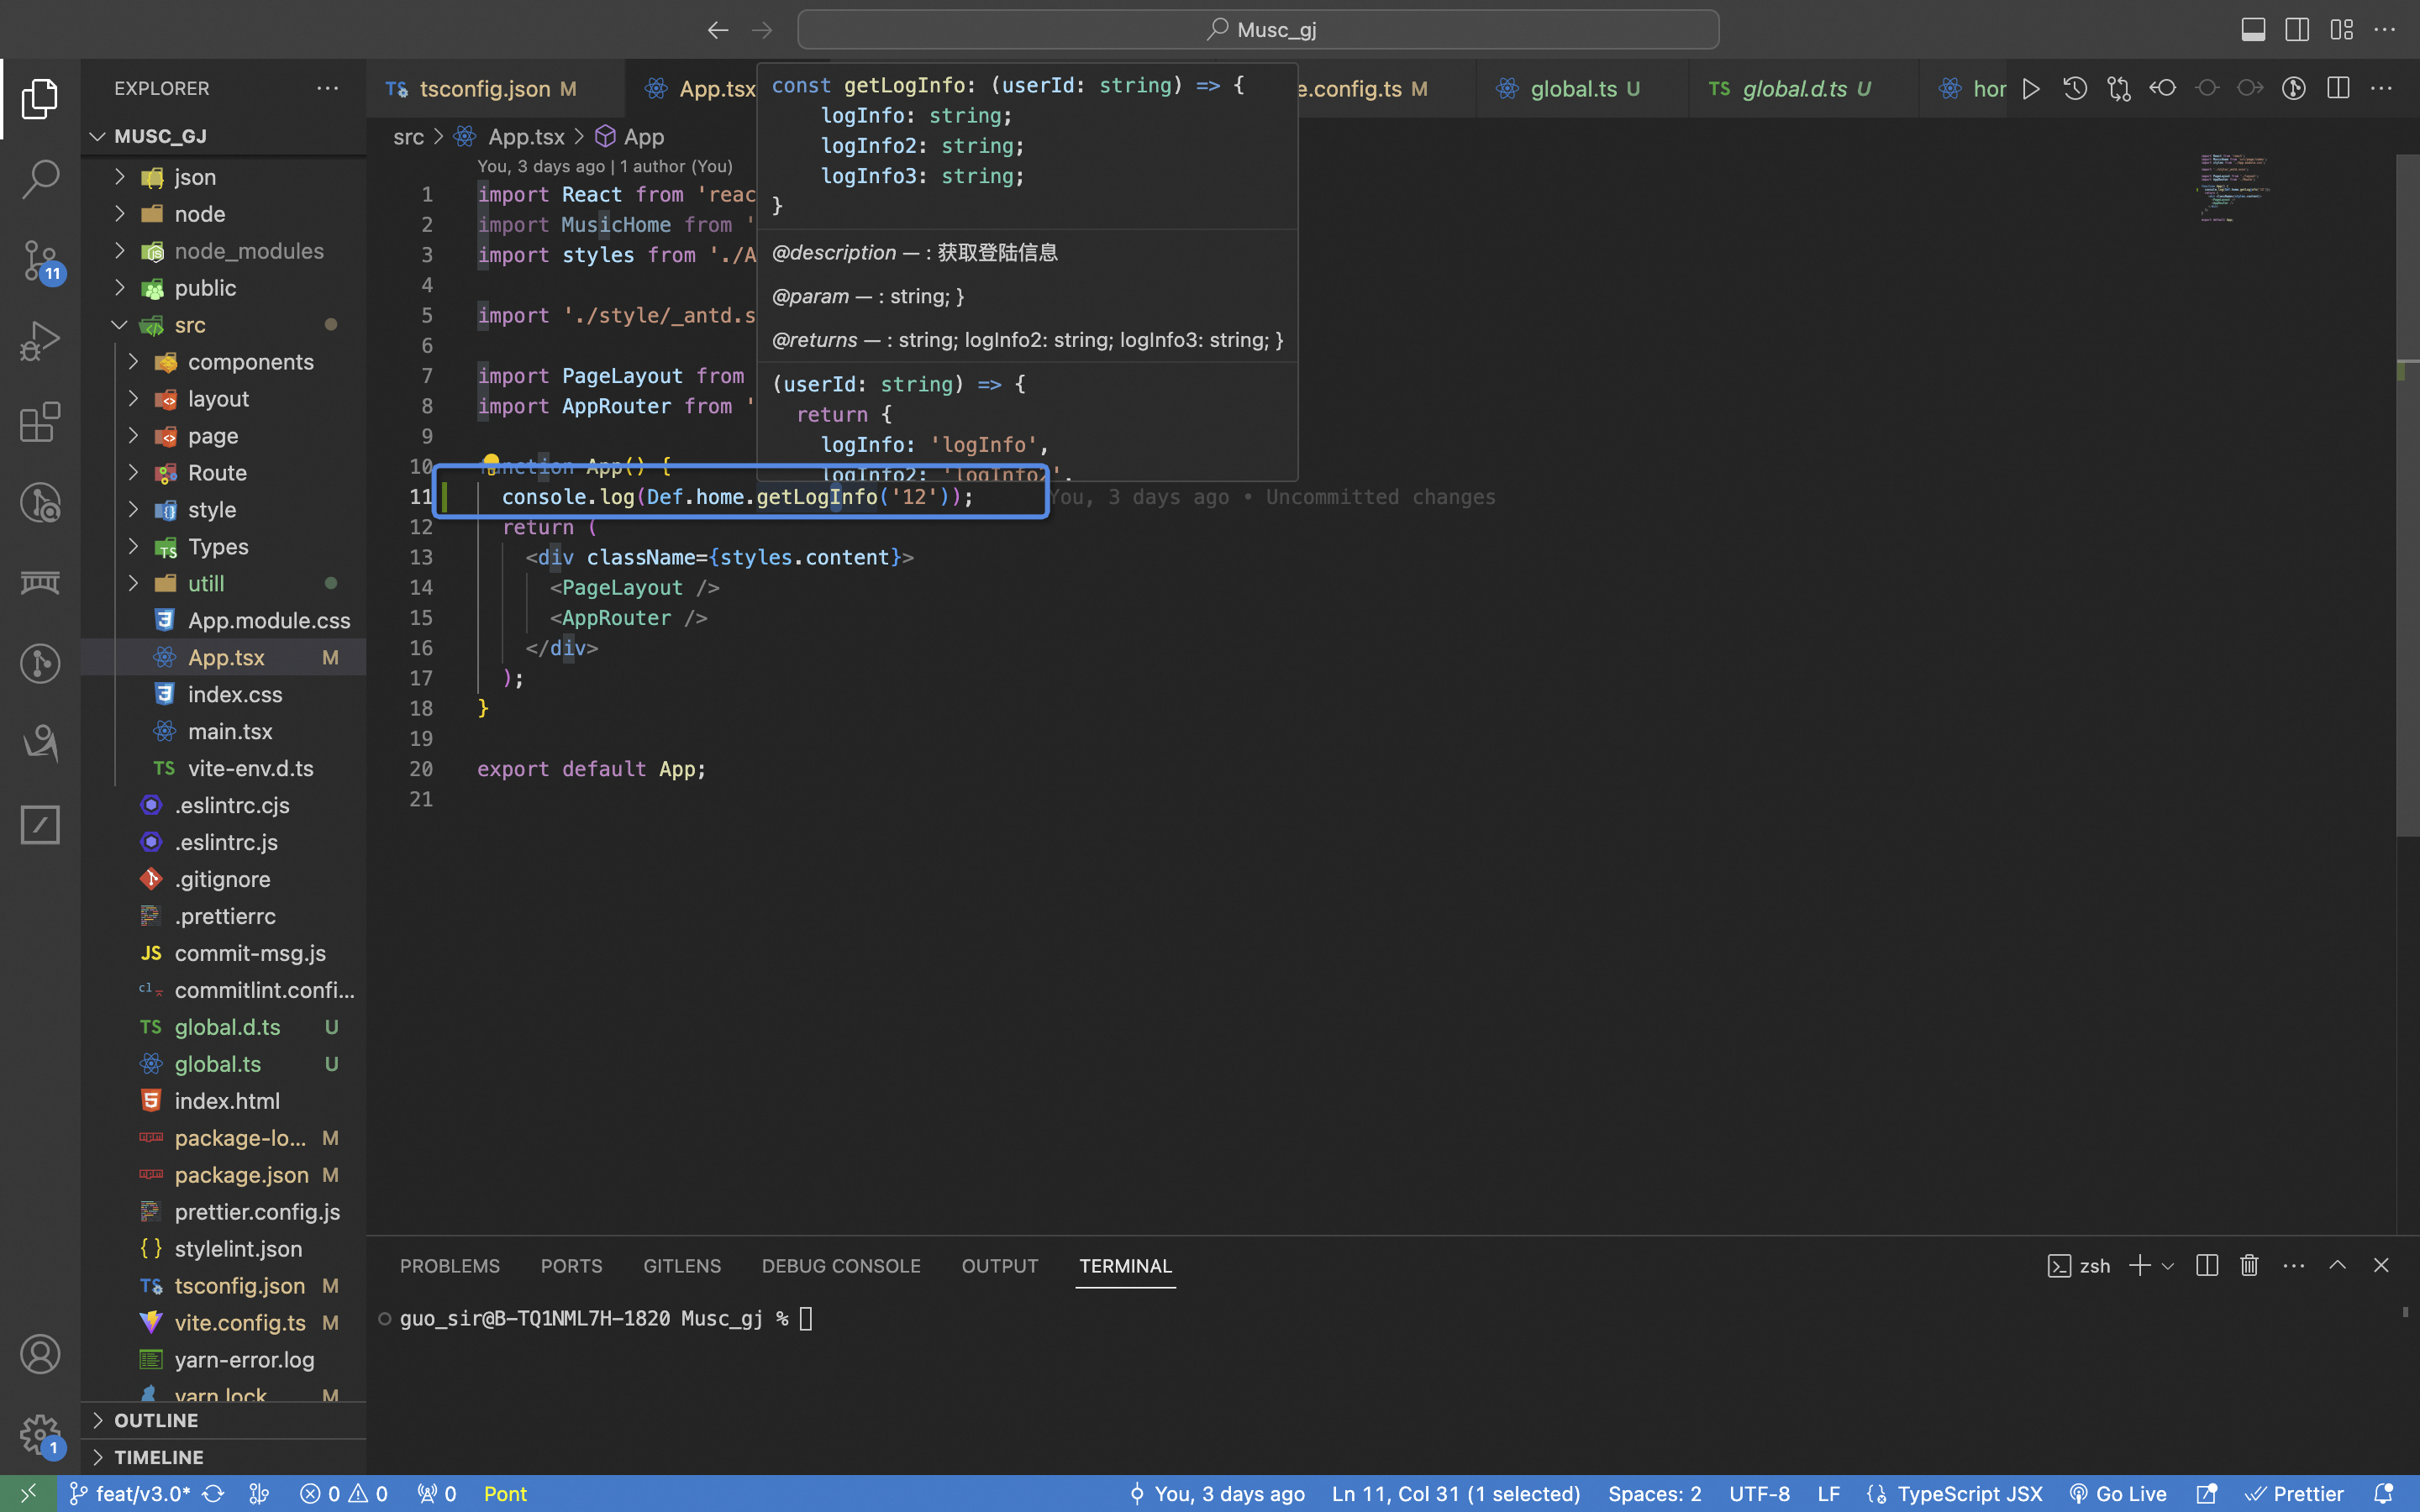Image resolution: width=2420 pixels, height=1512 pixels.
Task: Open Accounts icon in activity bar
Action: pos(40,1354)
